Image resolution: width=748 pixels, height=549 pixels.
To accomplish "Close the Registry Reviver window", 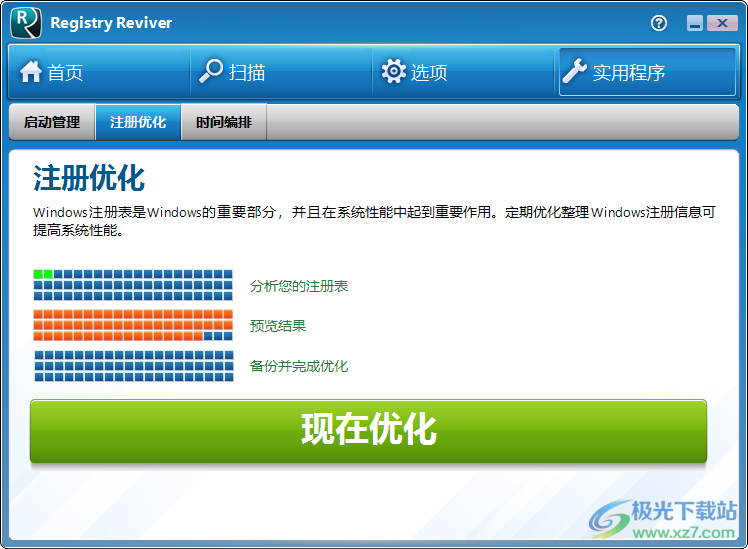I will (722, 23).
